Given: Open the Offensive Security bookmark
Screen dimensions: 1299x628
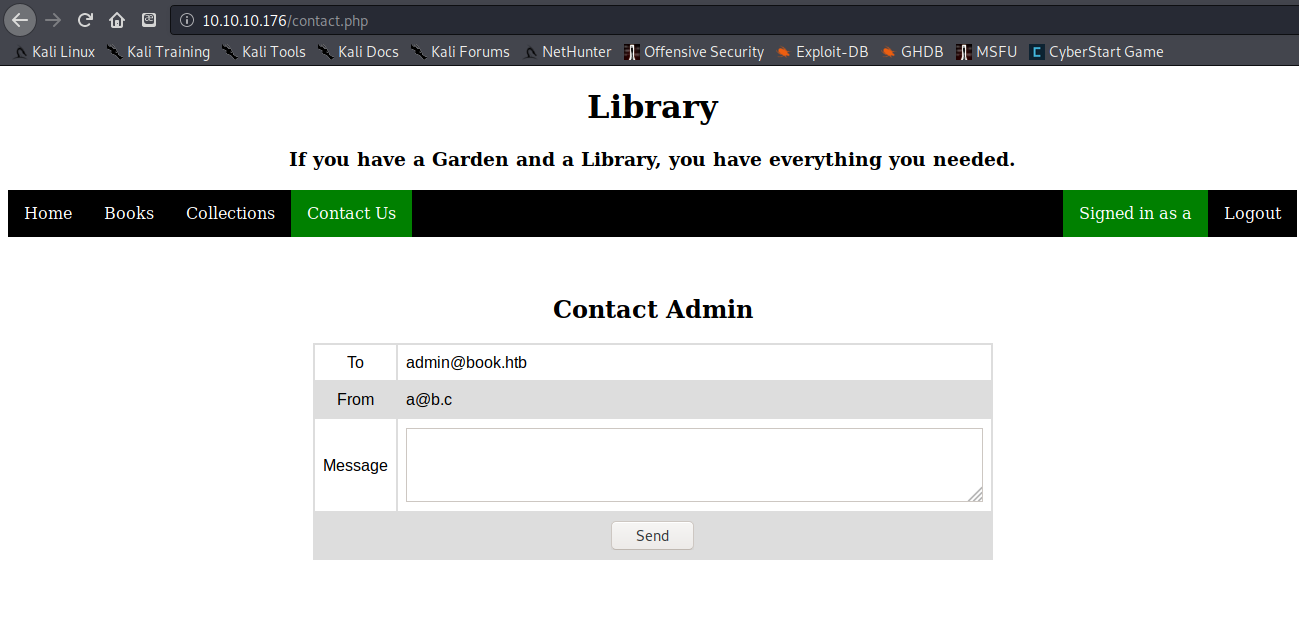Looking at the screenshot, I should tap(694, 52).
